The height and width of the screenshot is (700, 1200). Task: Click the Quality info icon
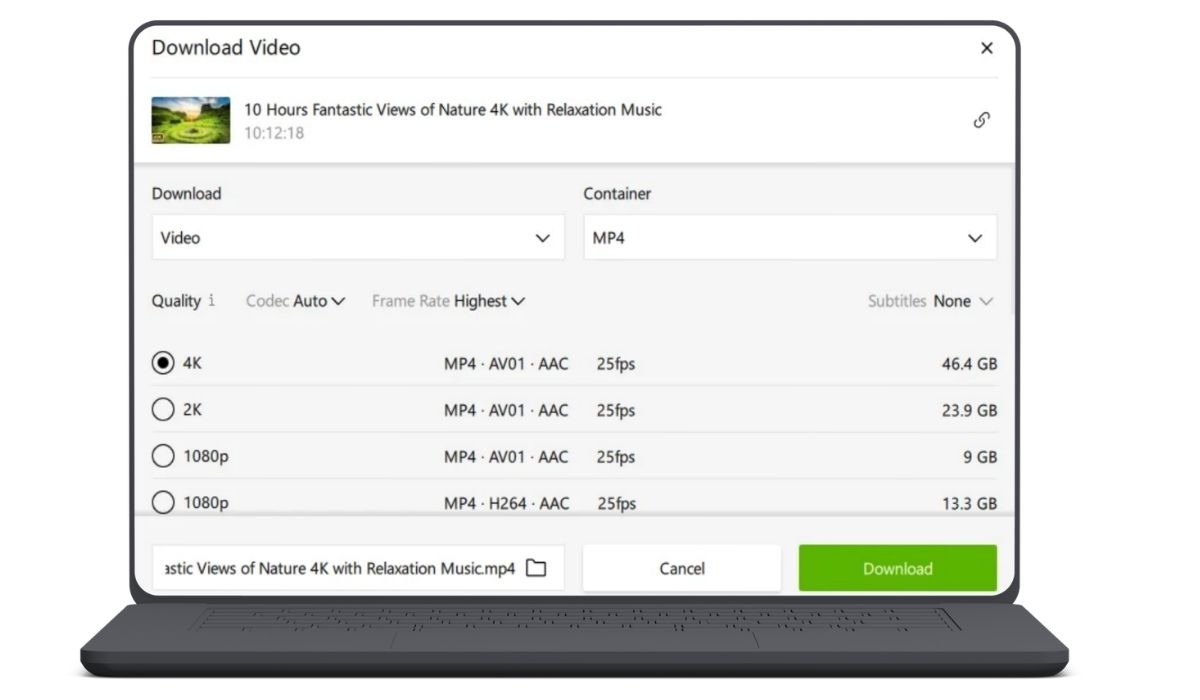pos(211,300)
